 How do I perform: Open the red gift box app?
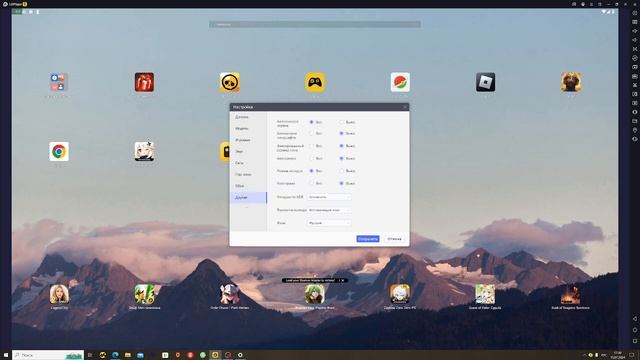click(144, 82)
